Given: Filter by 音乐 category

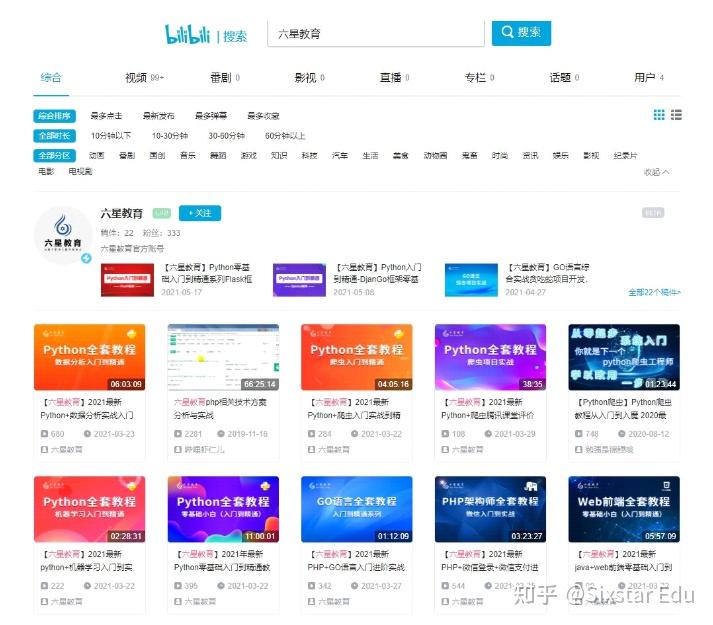Looking at the screenshot, I should coord(187,156).
